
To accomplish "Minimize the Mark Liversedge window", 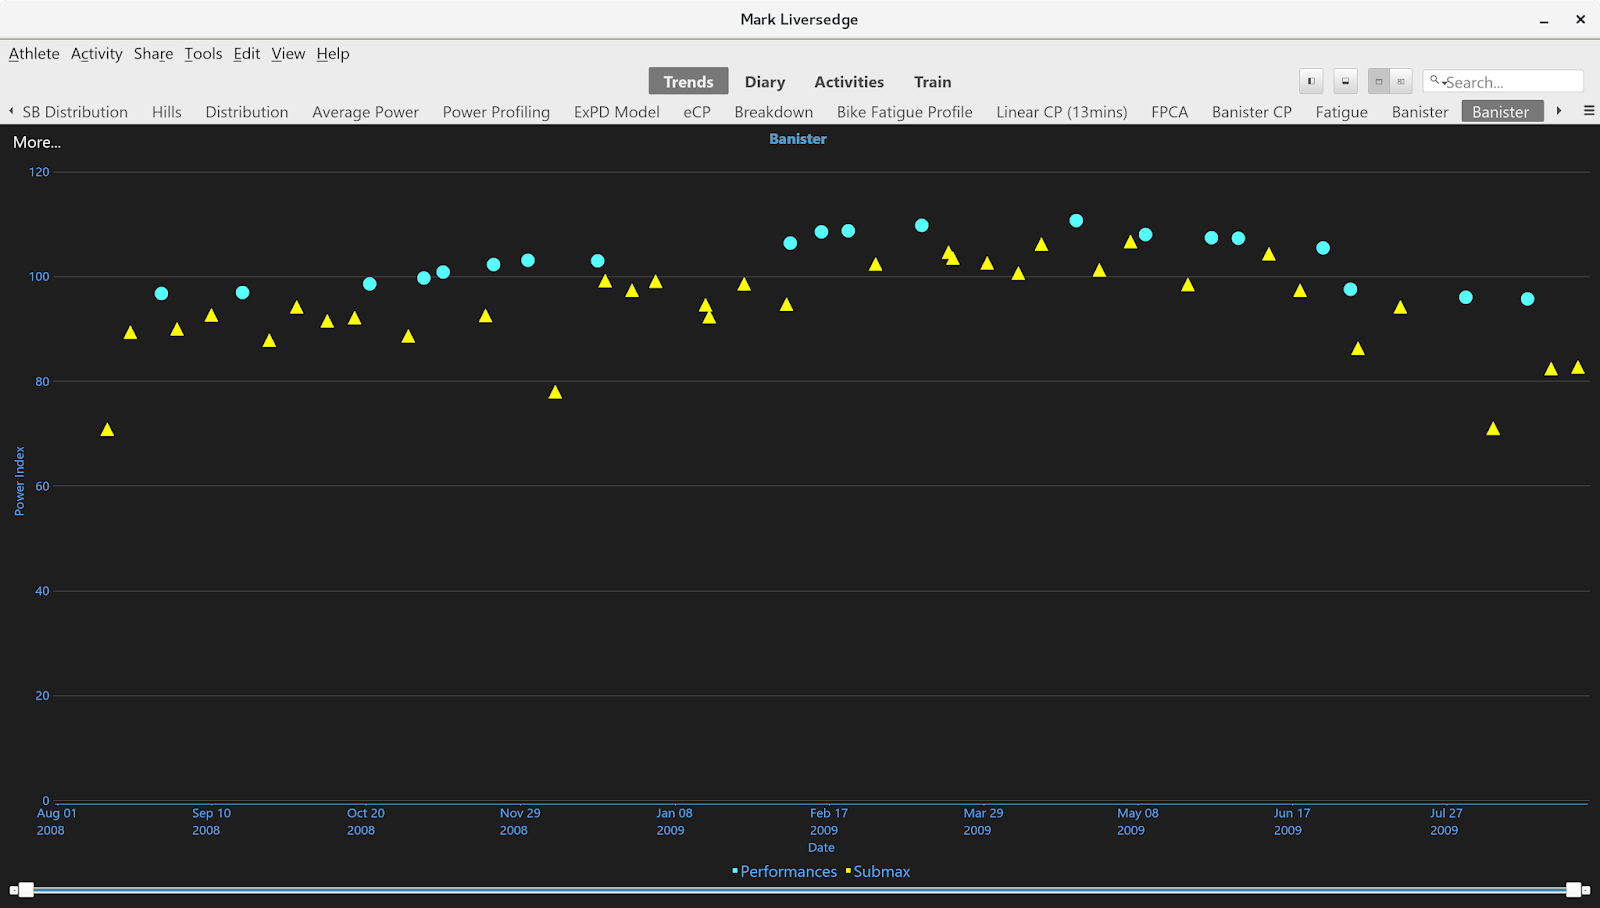I will click(x=1544, y=20).
